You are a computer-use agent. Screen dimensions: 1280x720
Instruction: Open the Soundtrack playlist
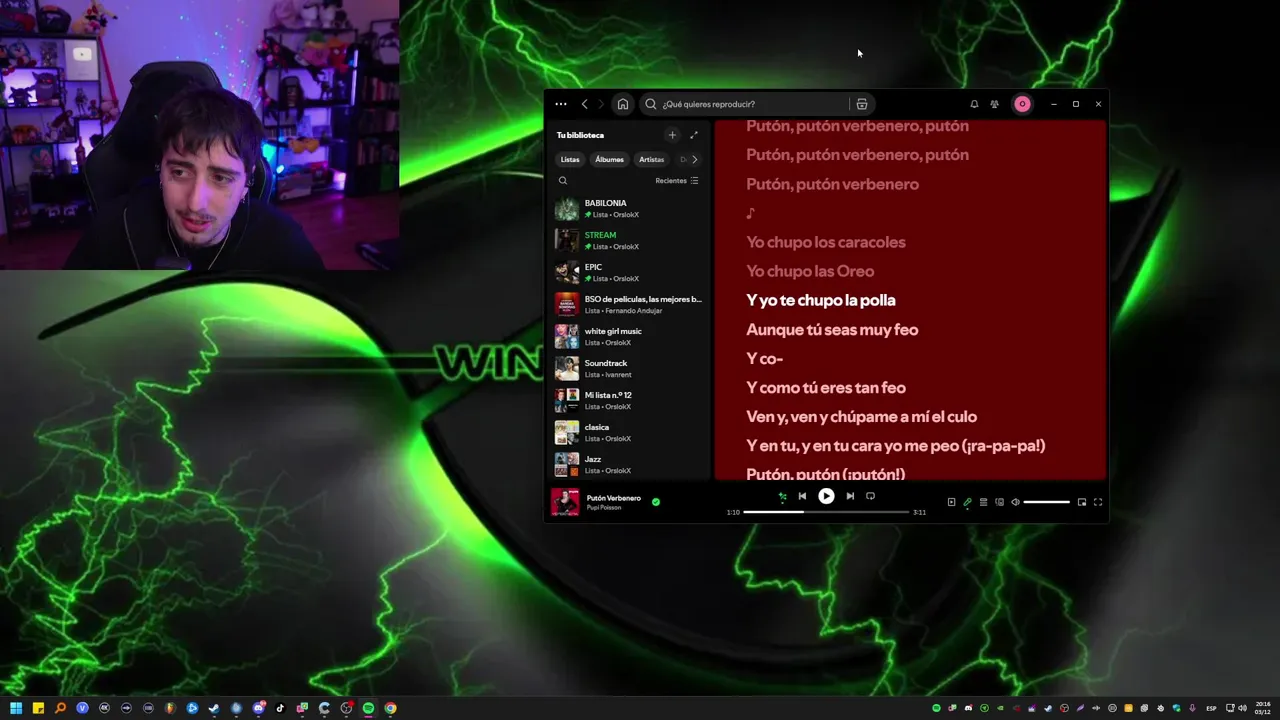[629, 369]
